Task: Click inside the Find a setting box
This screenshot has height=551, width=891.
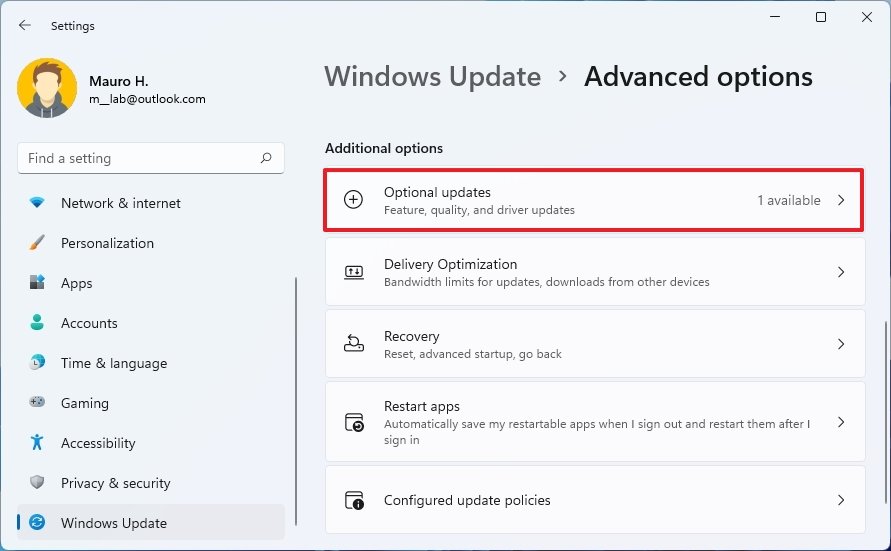Action: tap(151, 158)
